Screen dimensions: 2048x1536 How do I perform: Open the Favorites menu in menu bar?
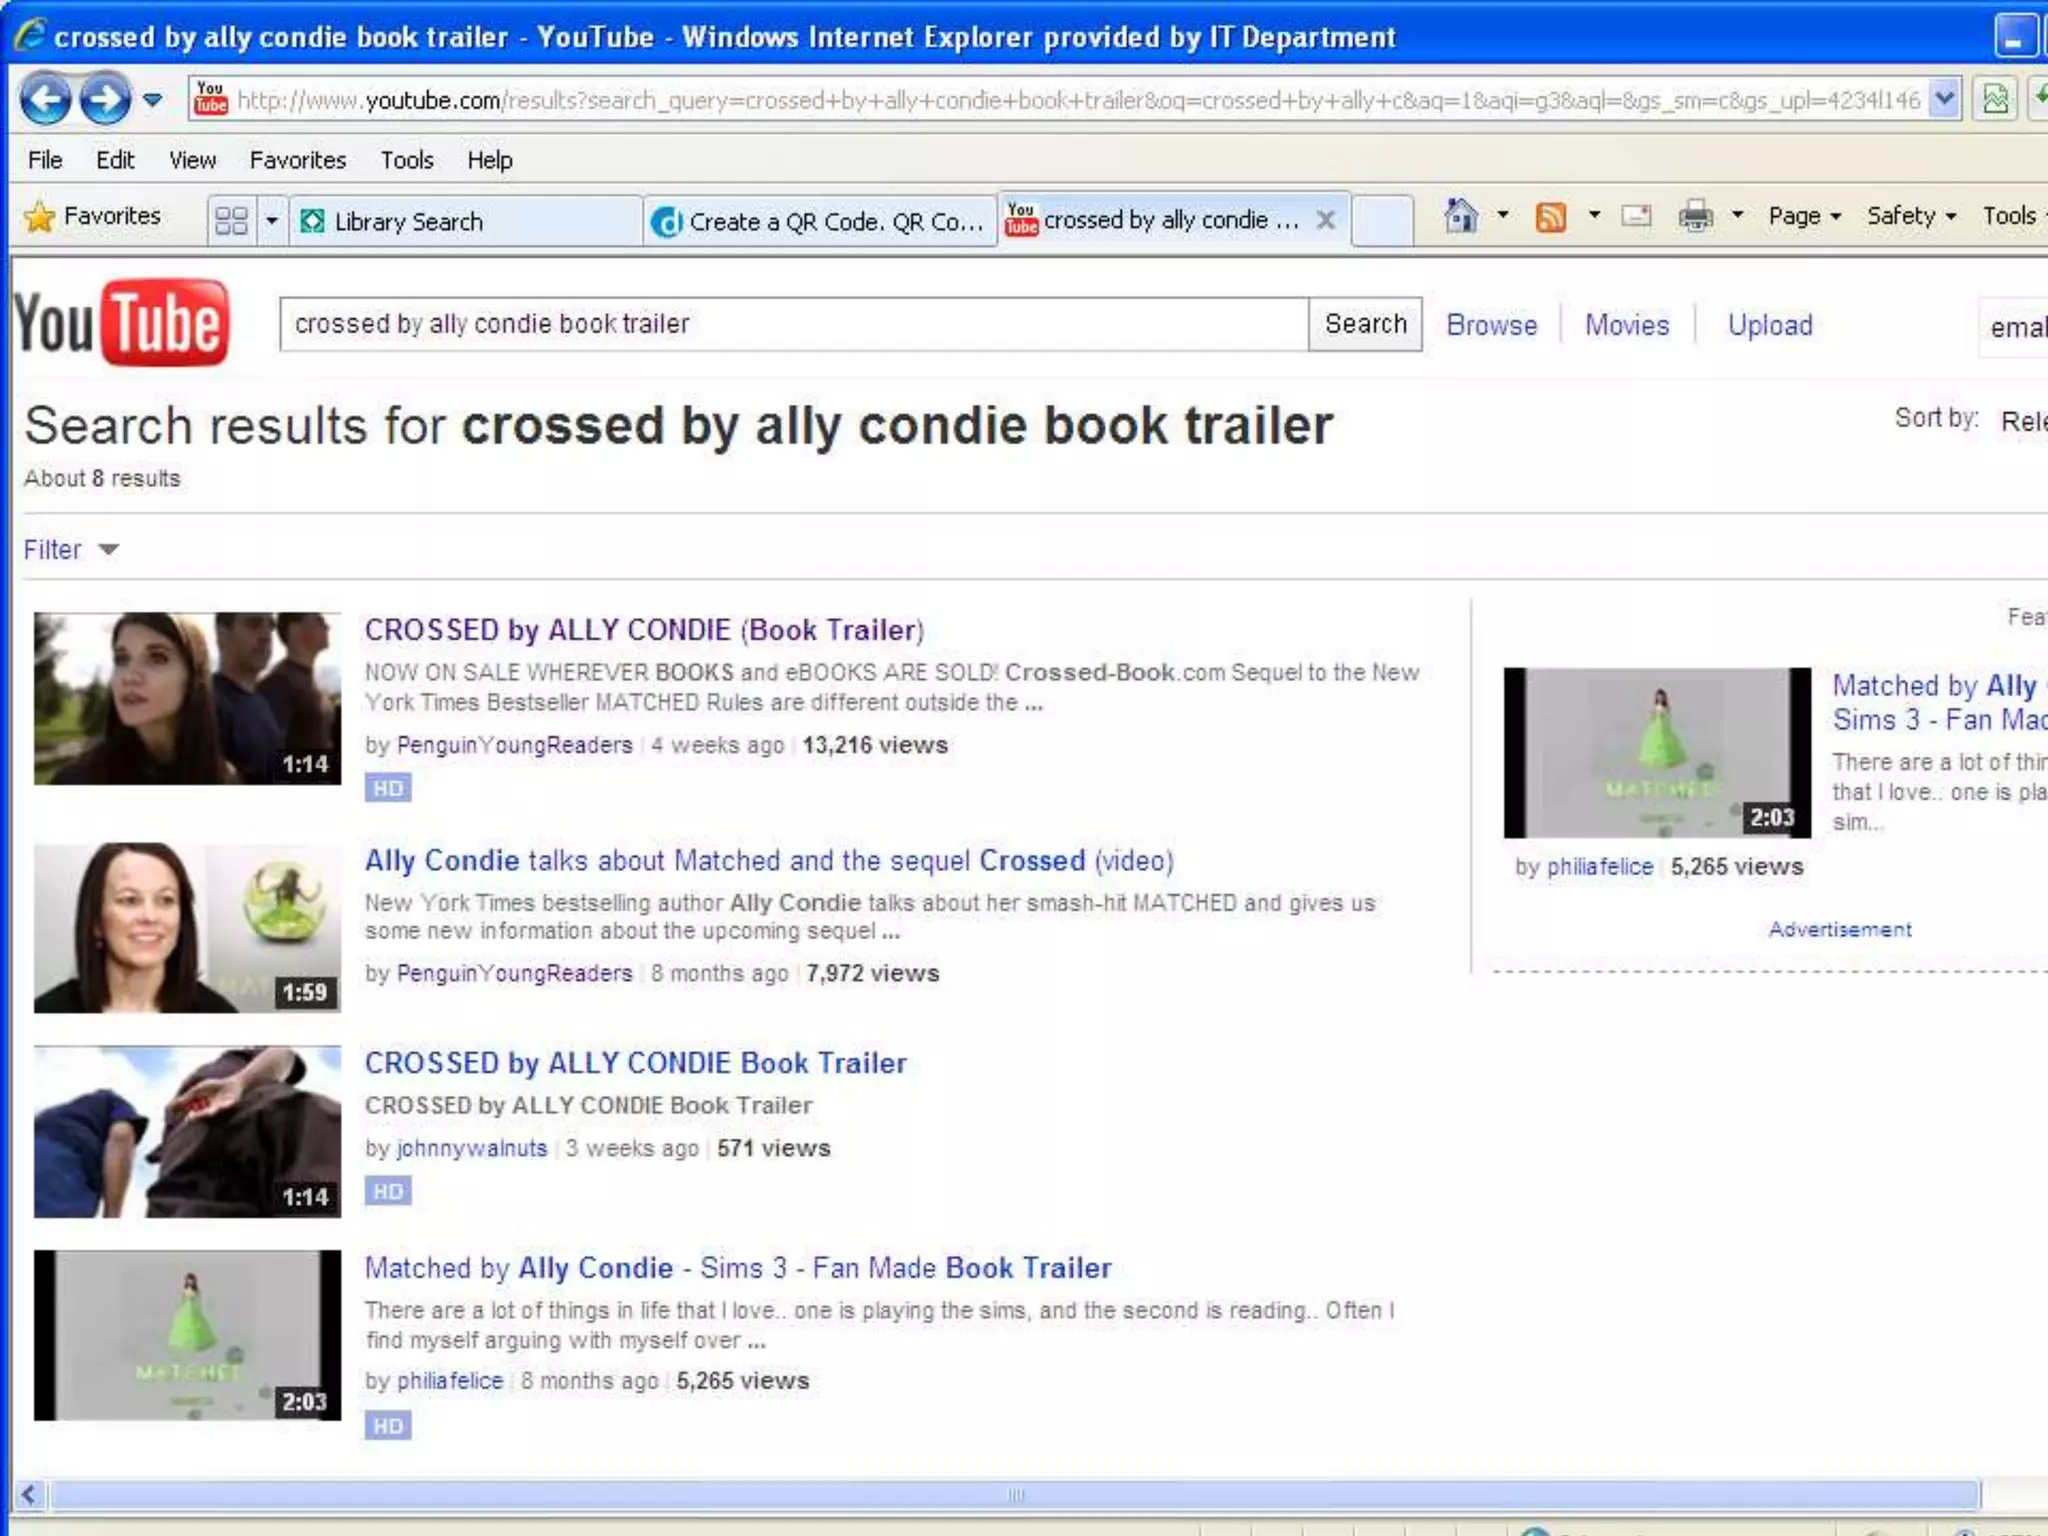pyautogui.click(x=297, y=160)
